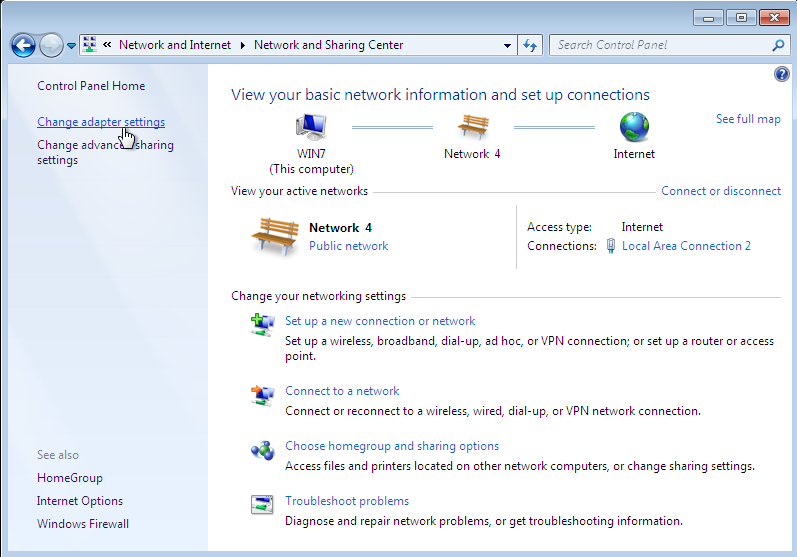Click the Internet label under globe
Viewport: 797px width, 557px height.
click(634, 154)
